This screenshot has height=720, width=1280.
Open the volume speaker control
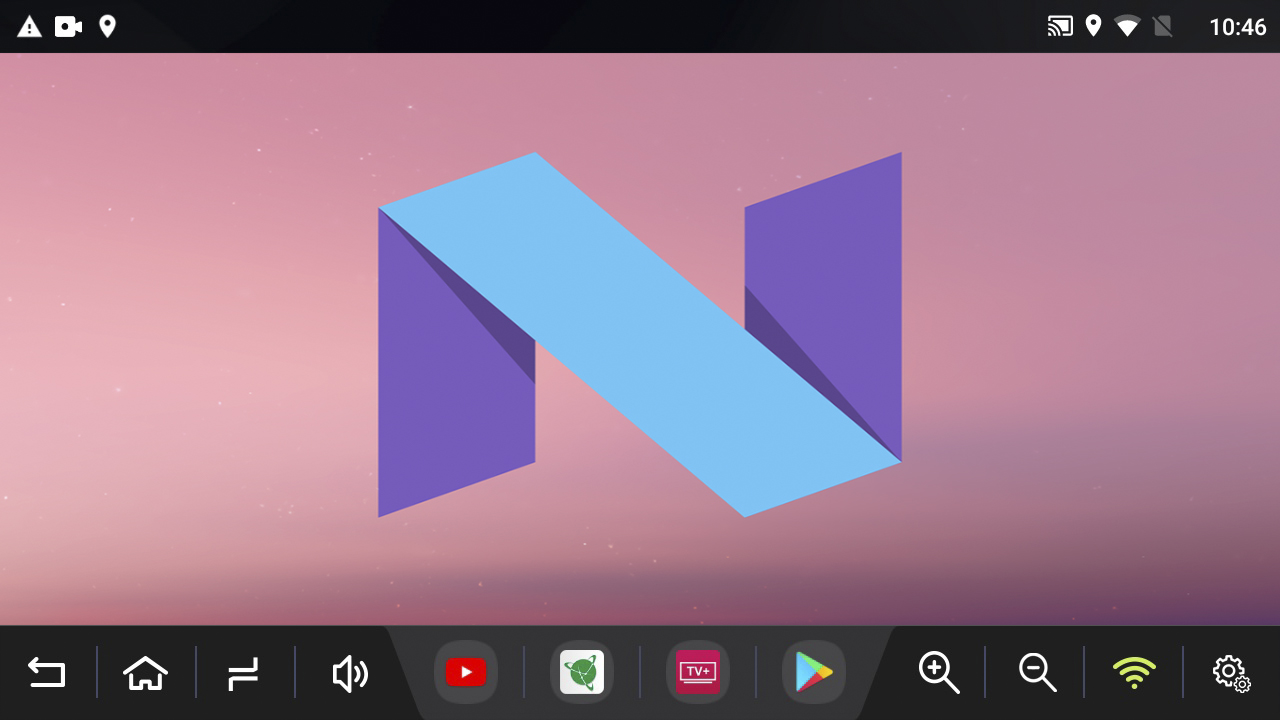coord(349,674)
